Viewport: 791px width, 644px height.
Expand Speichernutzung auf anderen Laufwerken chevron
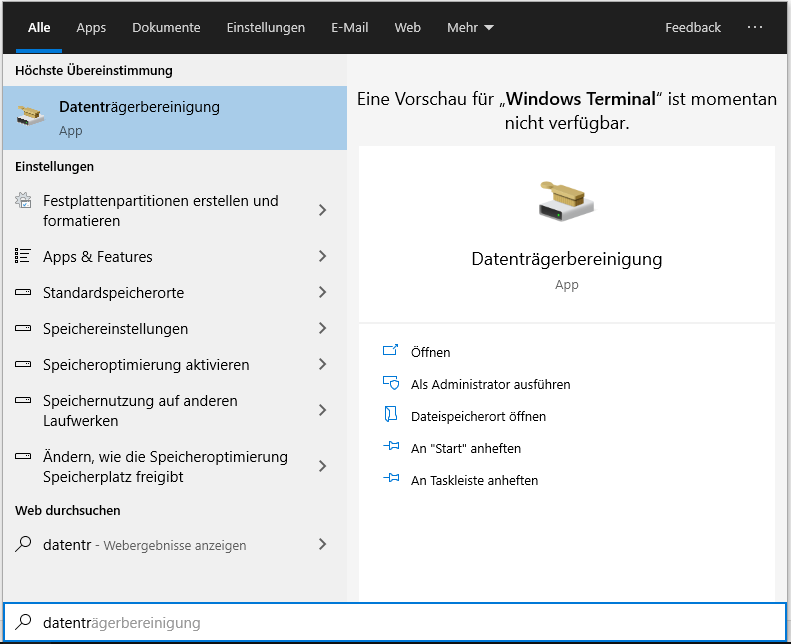tap(323, 410)
